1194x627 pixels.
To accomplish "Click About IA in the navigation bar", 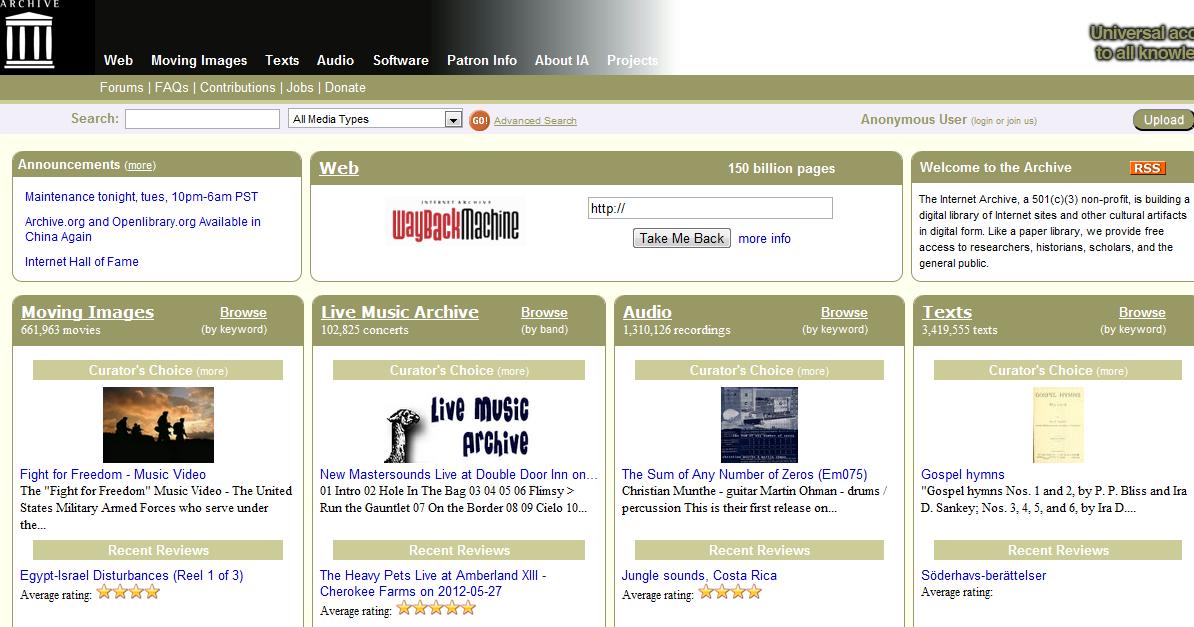I will coord(561,60).
